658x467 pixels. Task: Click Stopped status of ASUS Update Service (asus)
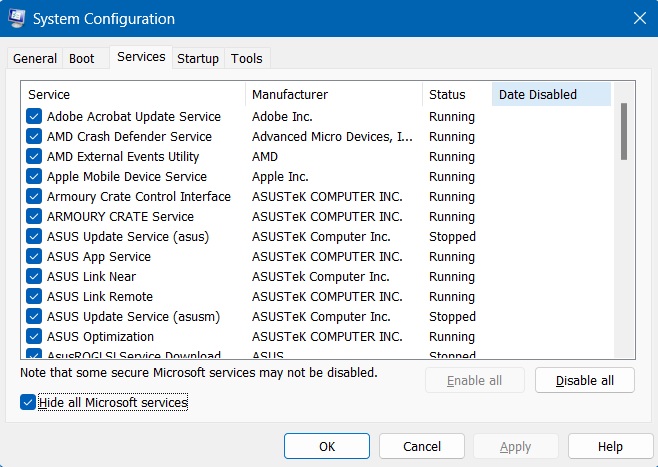click(452, 237)
